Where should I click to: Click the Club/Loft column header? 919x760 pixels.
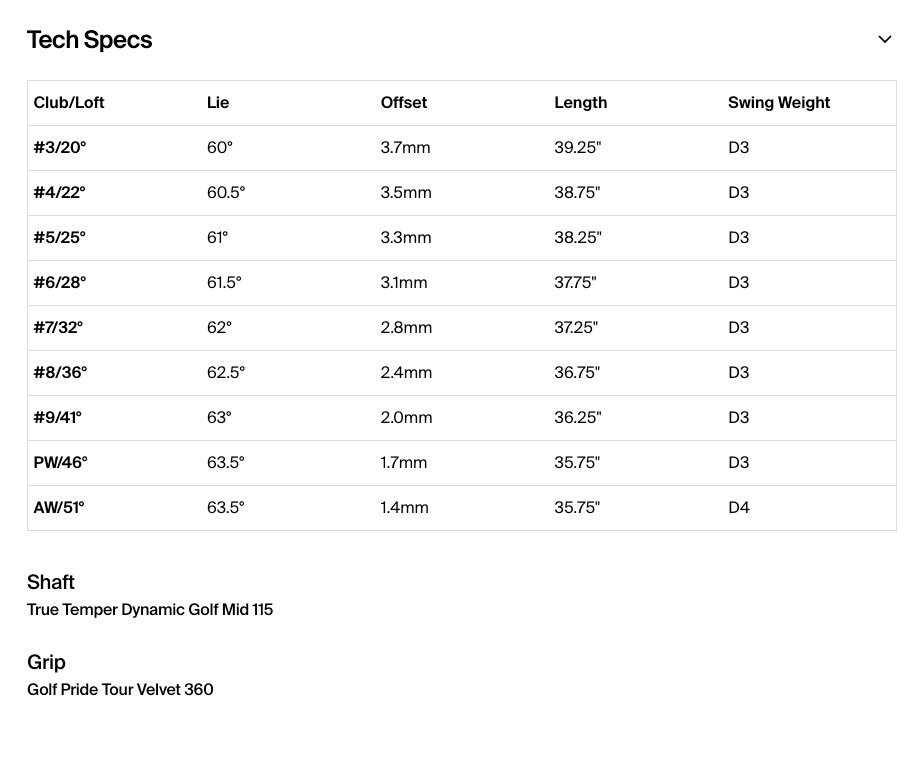pos(69,103)
